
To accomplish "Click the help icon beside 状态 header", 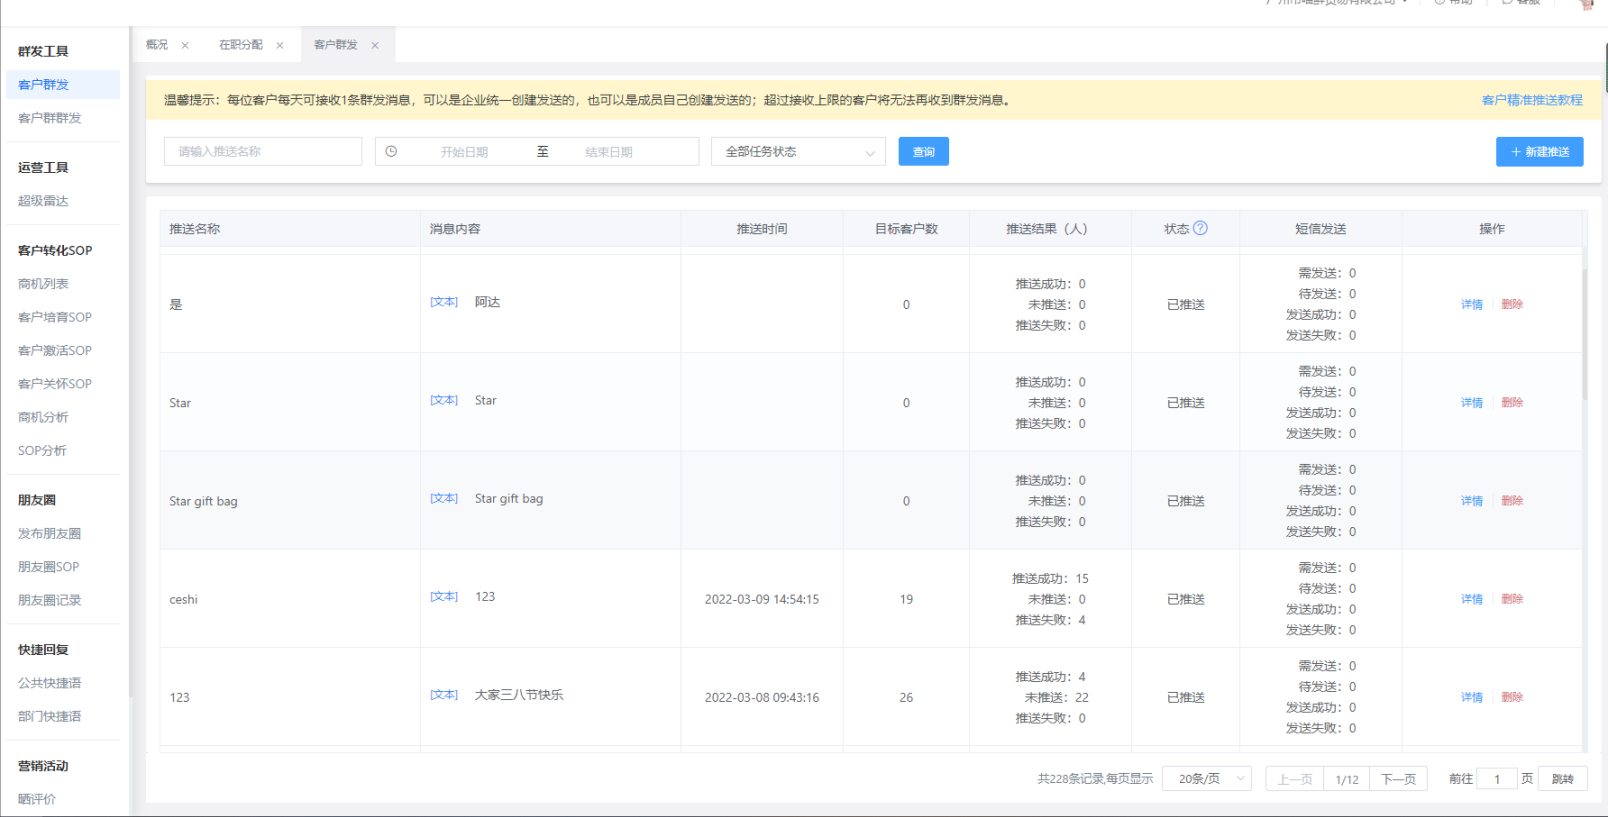I will click(1200, 228).
